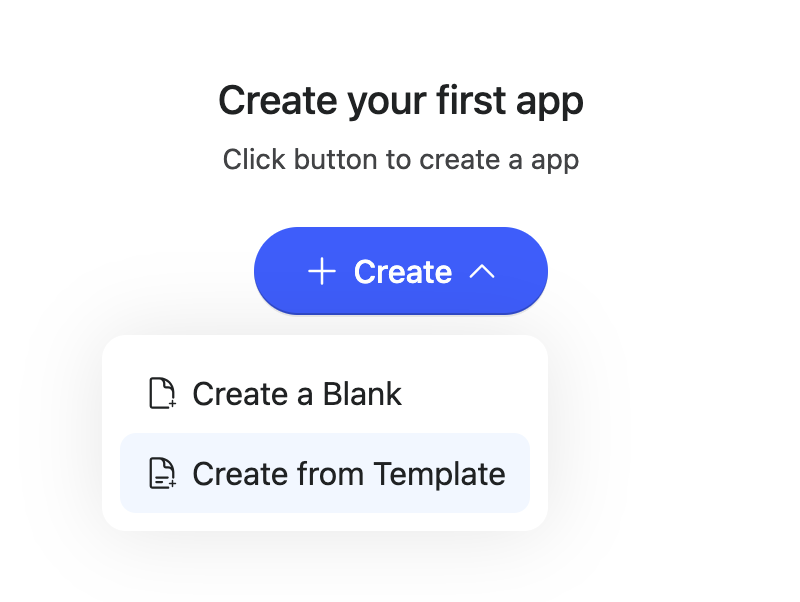Screen dimensions: 800x602
Task: Click the blank document icon
Action: tap(162, 394)
